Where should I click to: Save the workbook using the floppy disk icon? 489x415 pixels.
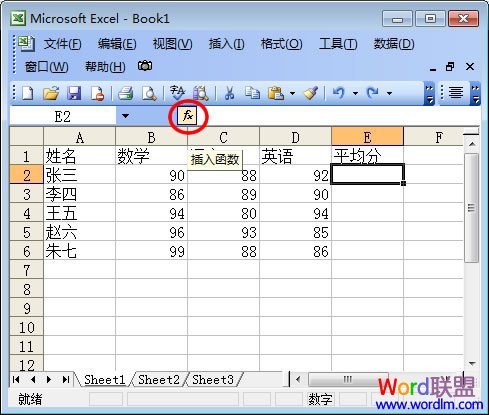click(x=74, y=93)
